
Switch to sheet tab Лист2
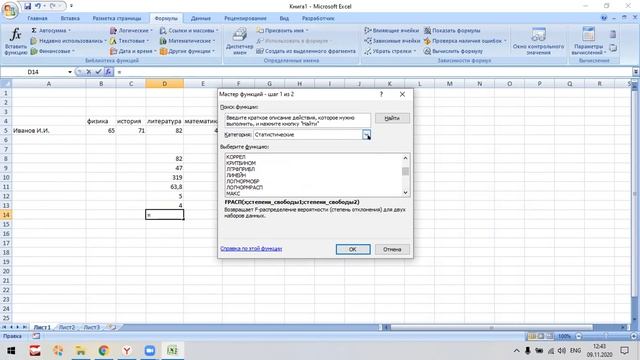67,327
